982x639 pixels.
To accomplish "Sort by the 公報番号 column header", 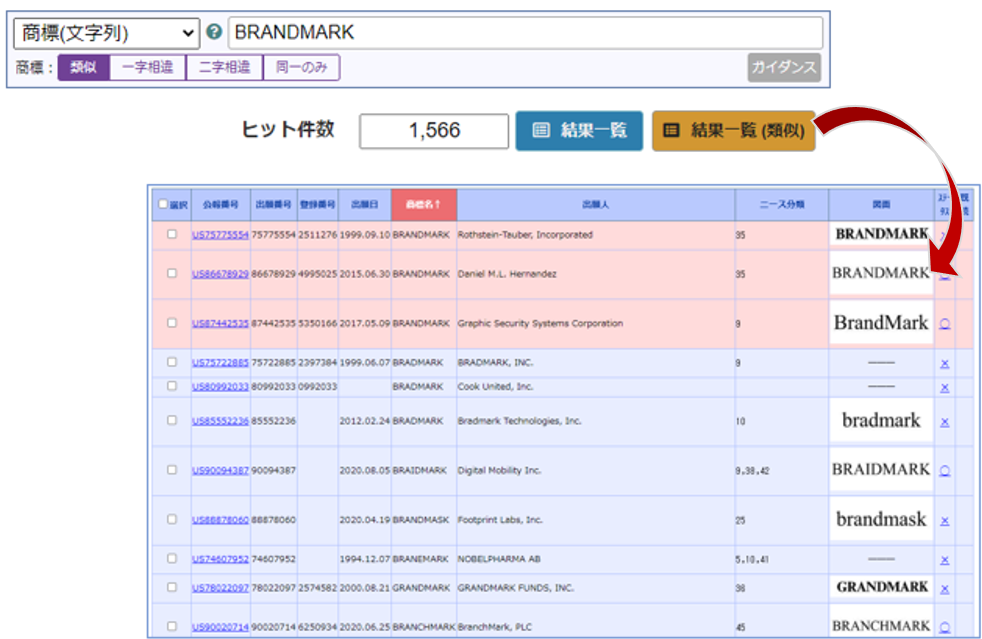I will pyautogui.click(x=220, y=205).
